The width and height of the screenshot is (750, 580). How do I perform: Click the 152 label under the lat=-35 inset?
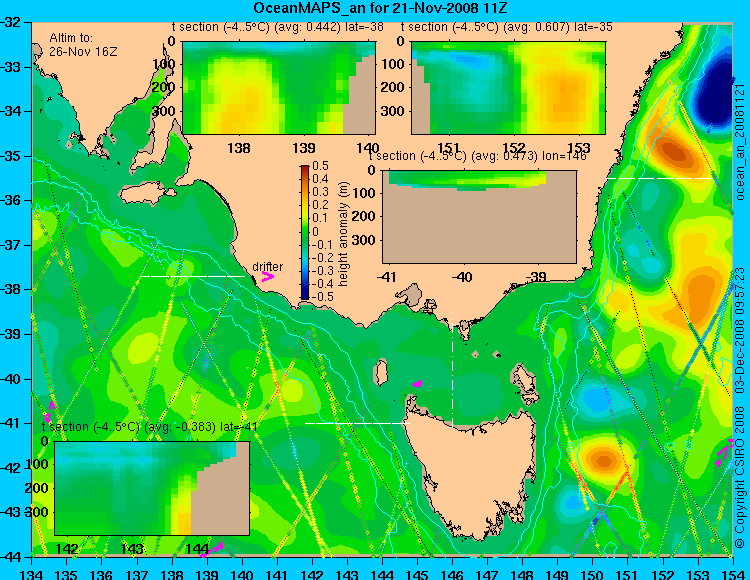point(514,148)
